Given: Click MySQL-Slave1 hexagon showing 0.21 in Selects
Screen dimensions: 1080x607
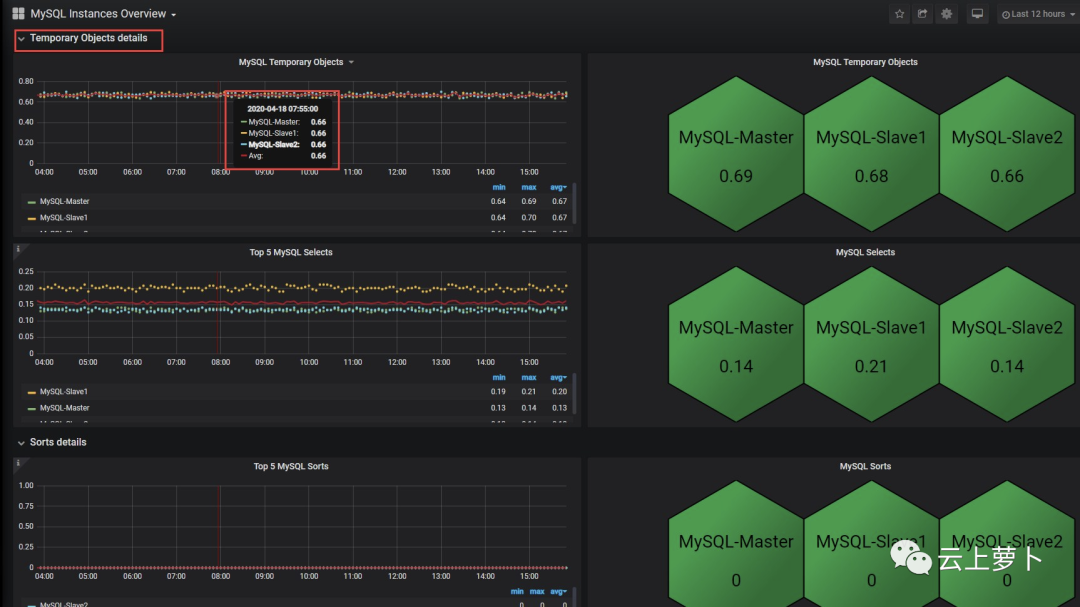Looking at the screenshot, I should click(871, 344).
